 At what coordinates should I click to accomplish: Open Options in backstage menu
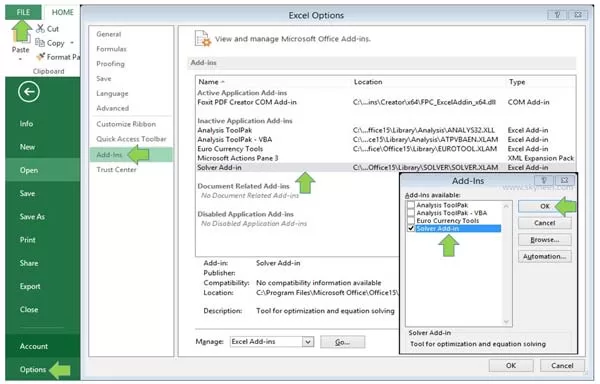coord(42,369)
